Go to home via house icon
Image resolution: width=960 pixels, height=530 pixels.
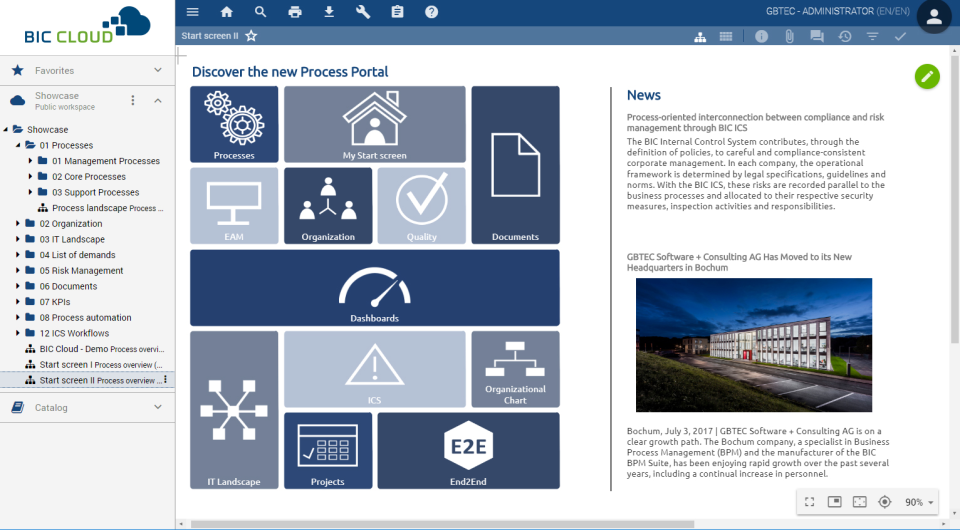click(x=227, y=12)
